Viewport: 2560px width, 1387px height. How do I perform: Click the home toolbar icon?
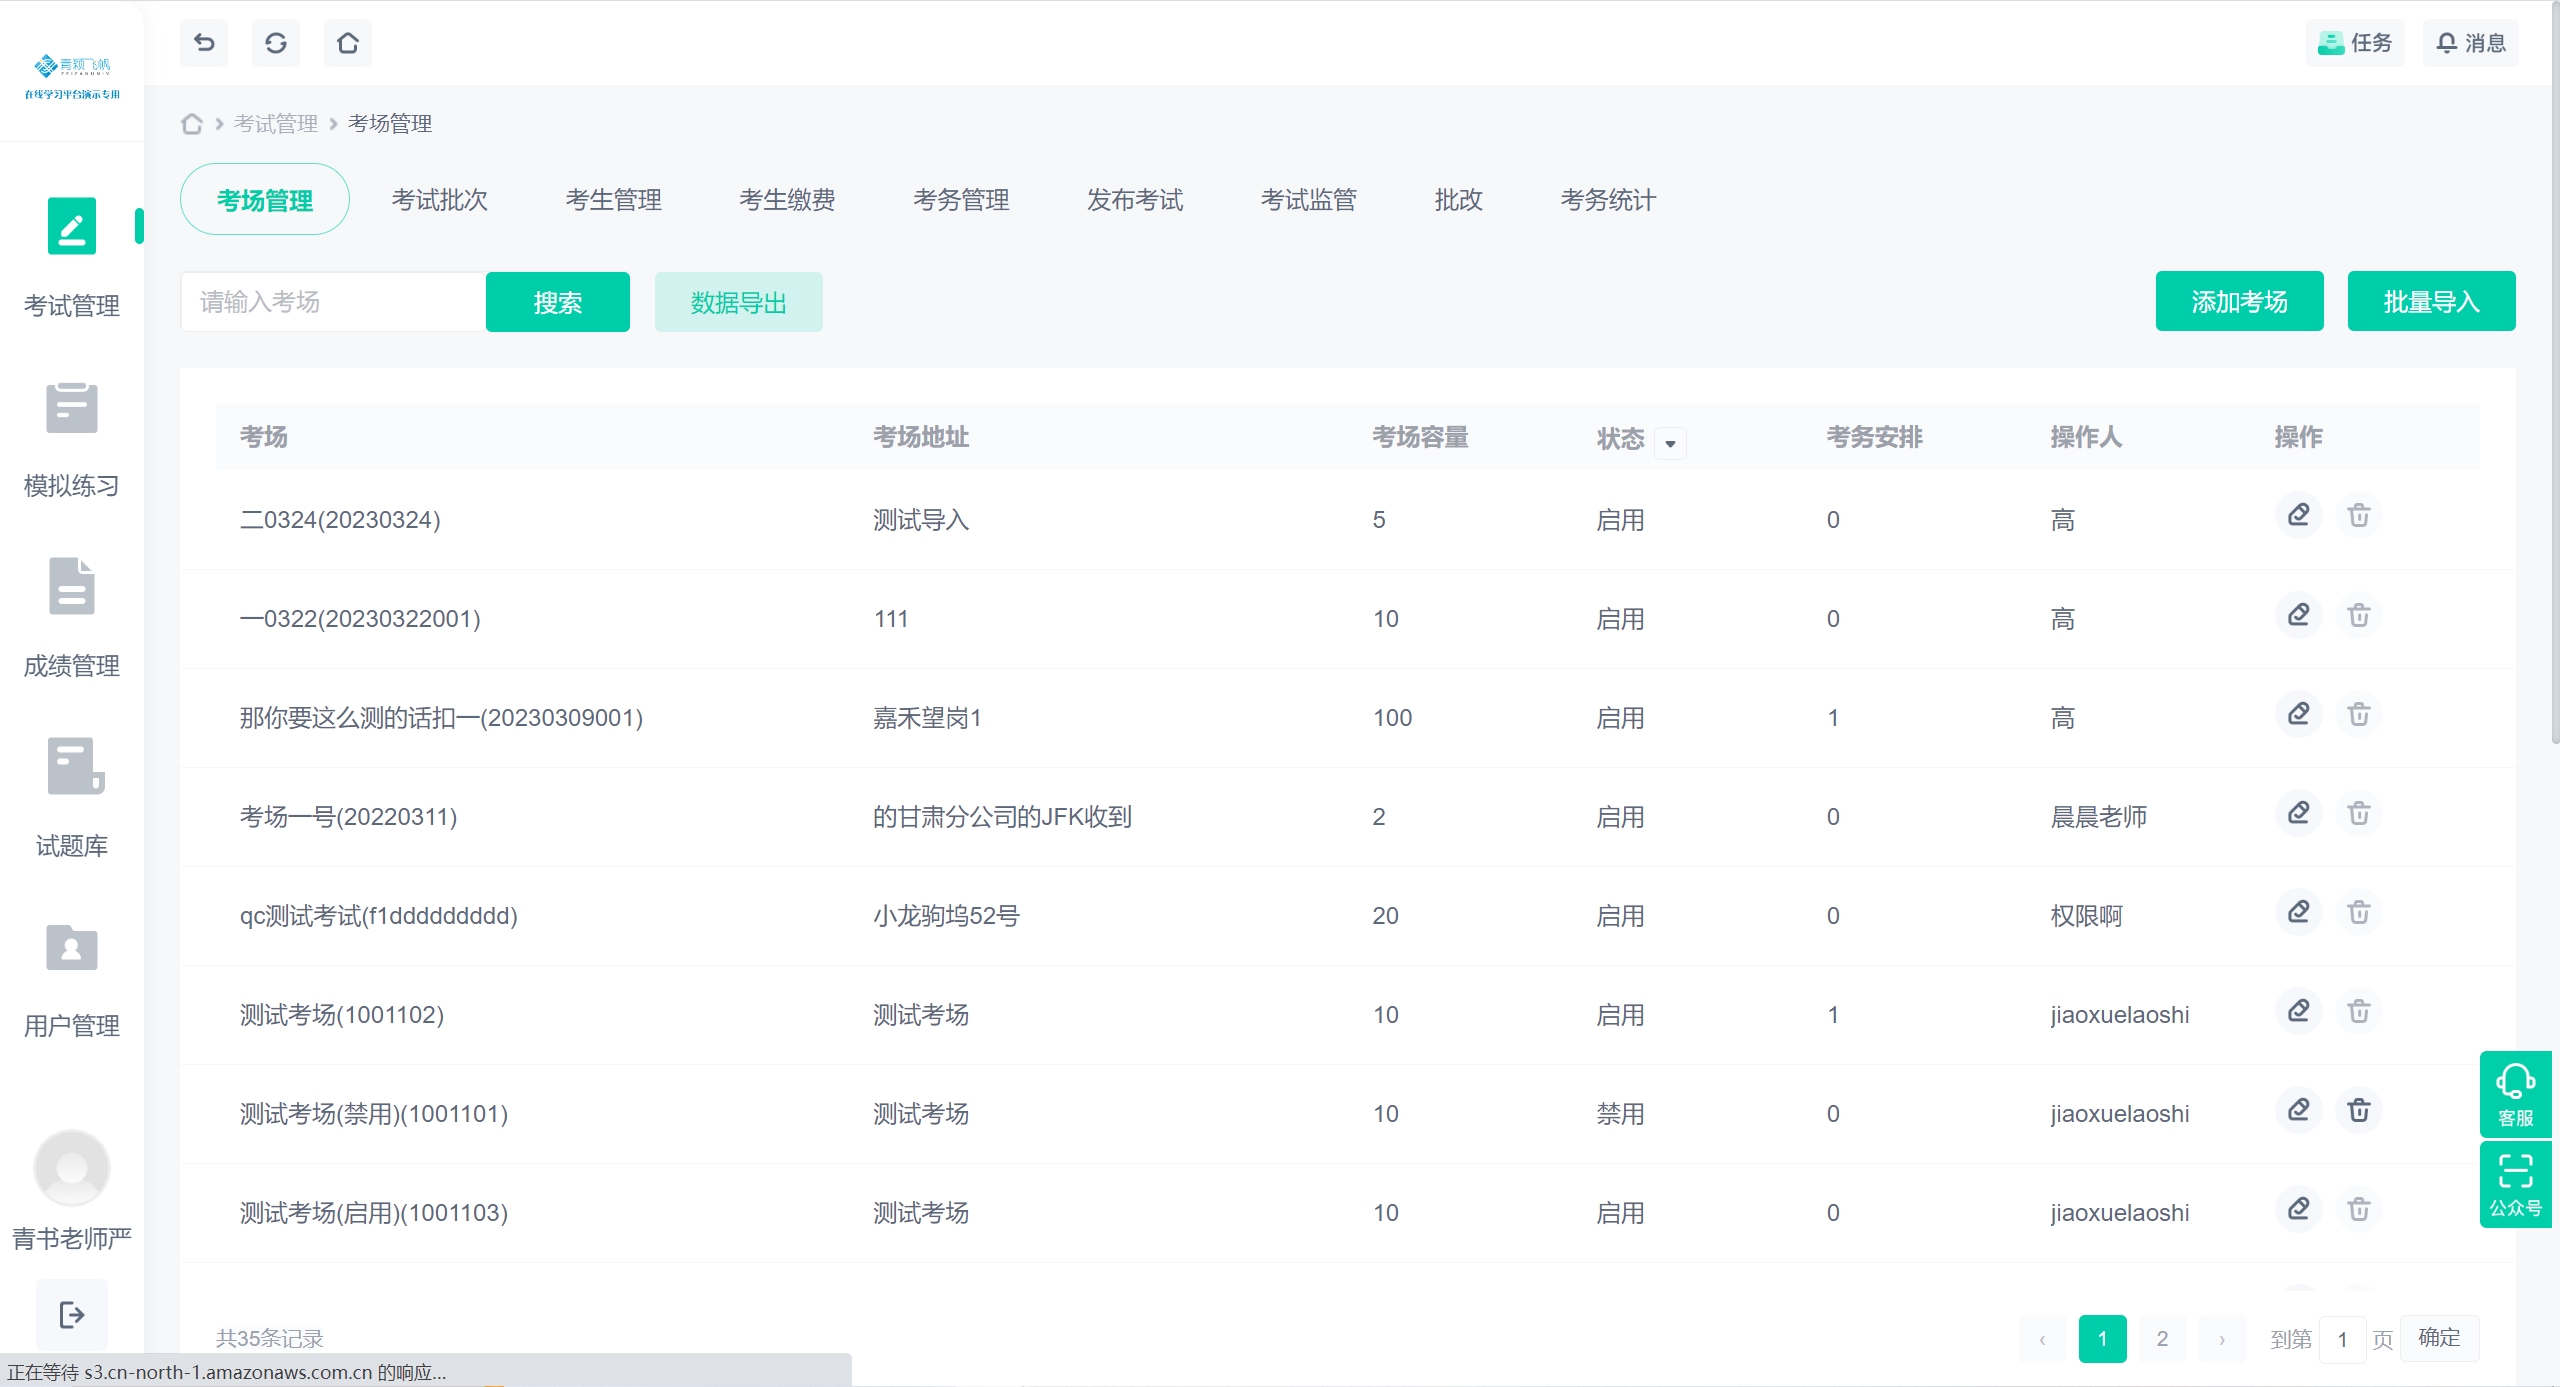348,43
